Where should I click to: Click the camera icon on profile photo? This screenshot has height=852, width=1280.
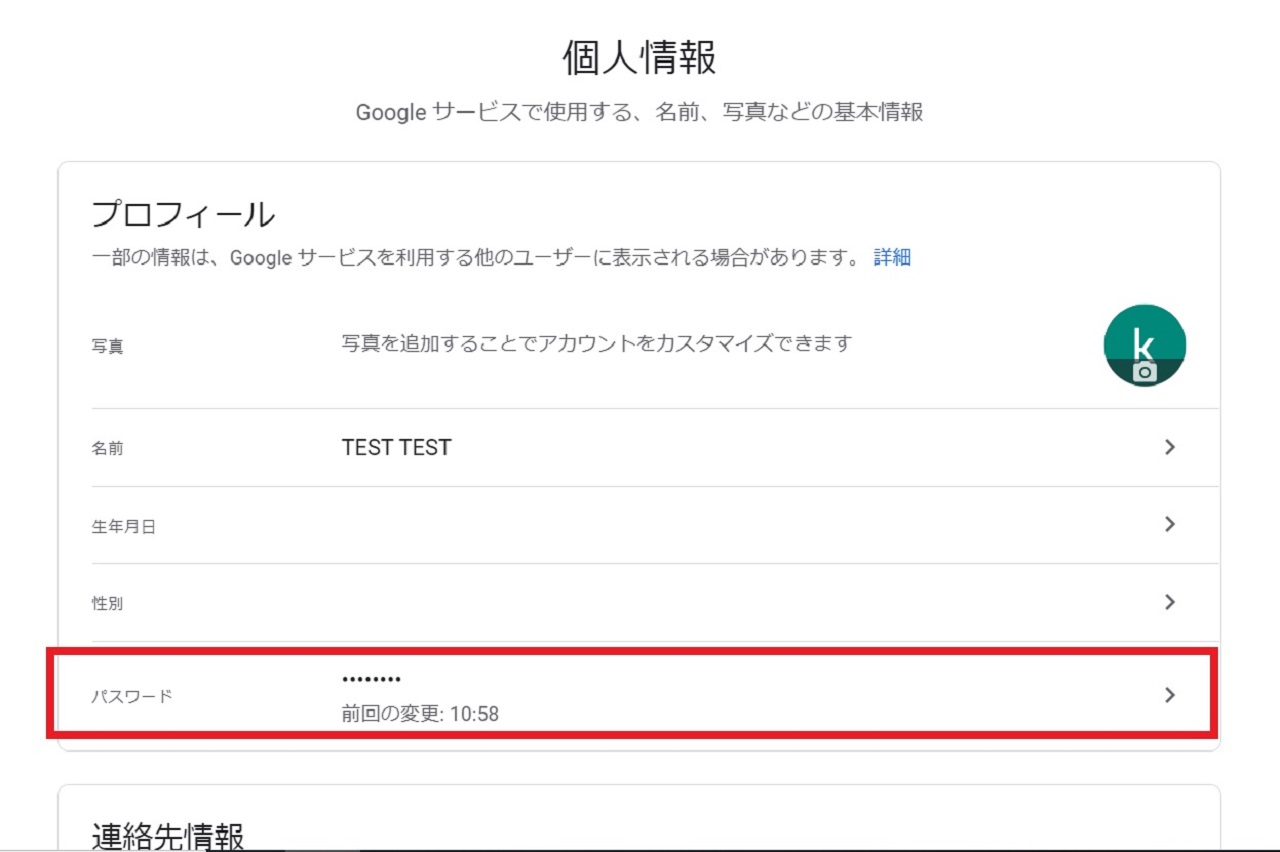pyautogui.click(x=1145, y=372)
